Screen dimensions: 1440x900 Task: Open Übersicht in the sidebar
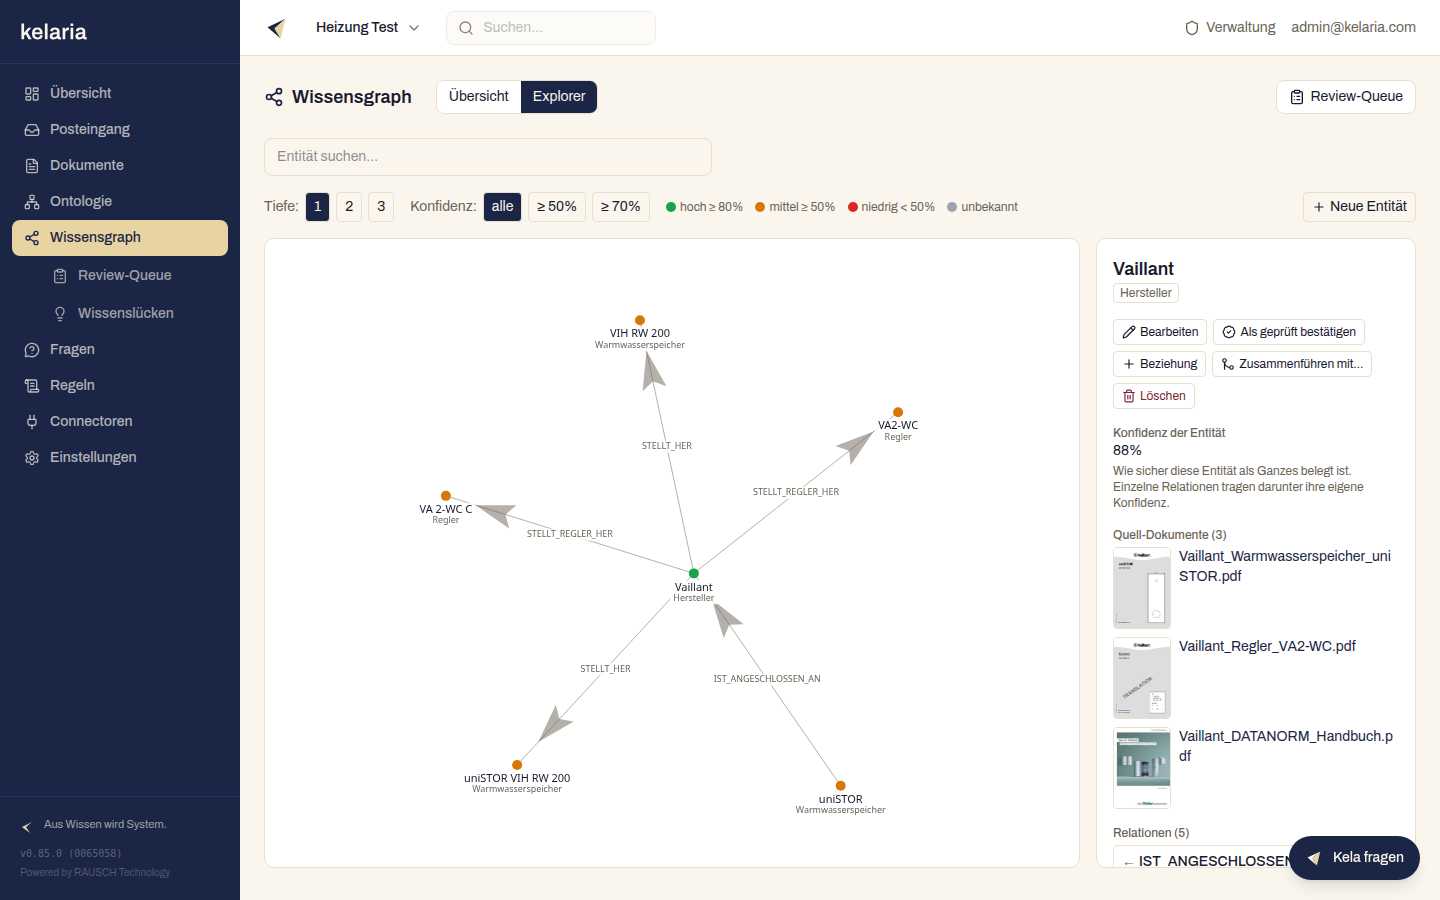click(120, 93)
